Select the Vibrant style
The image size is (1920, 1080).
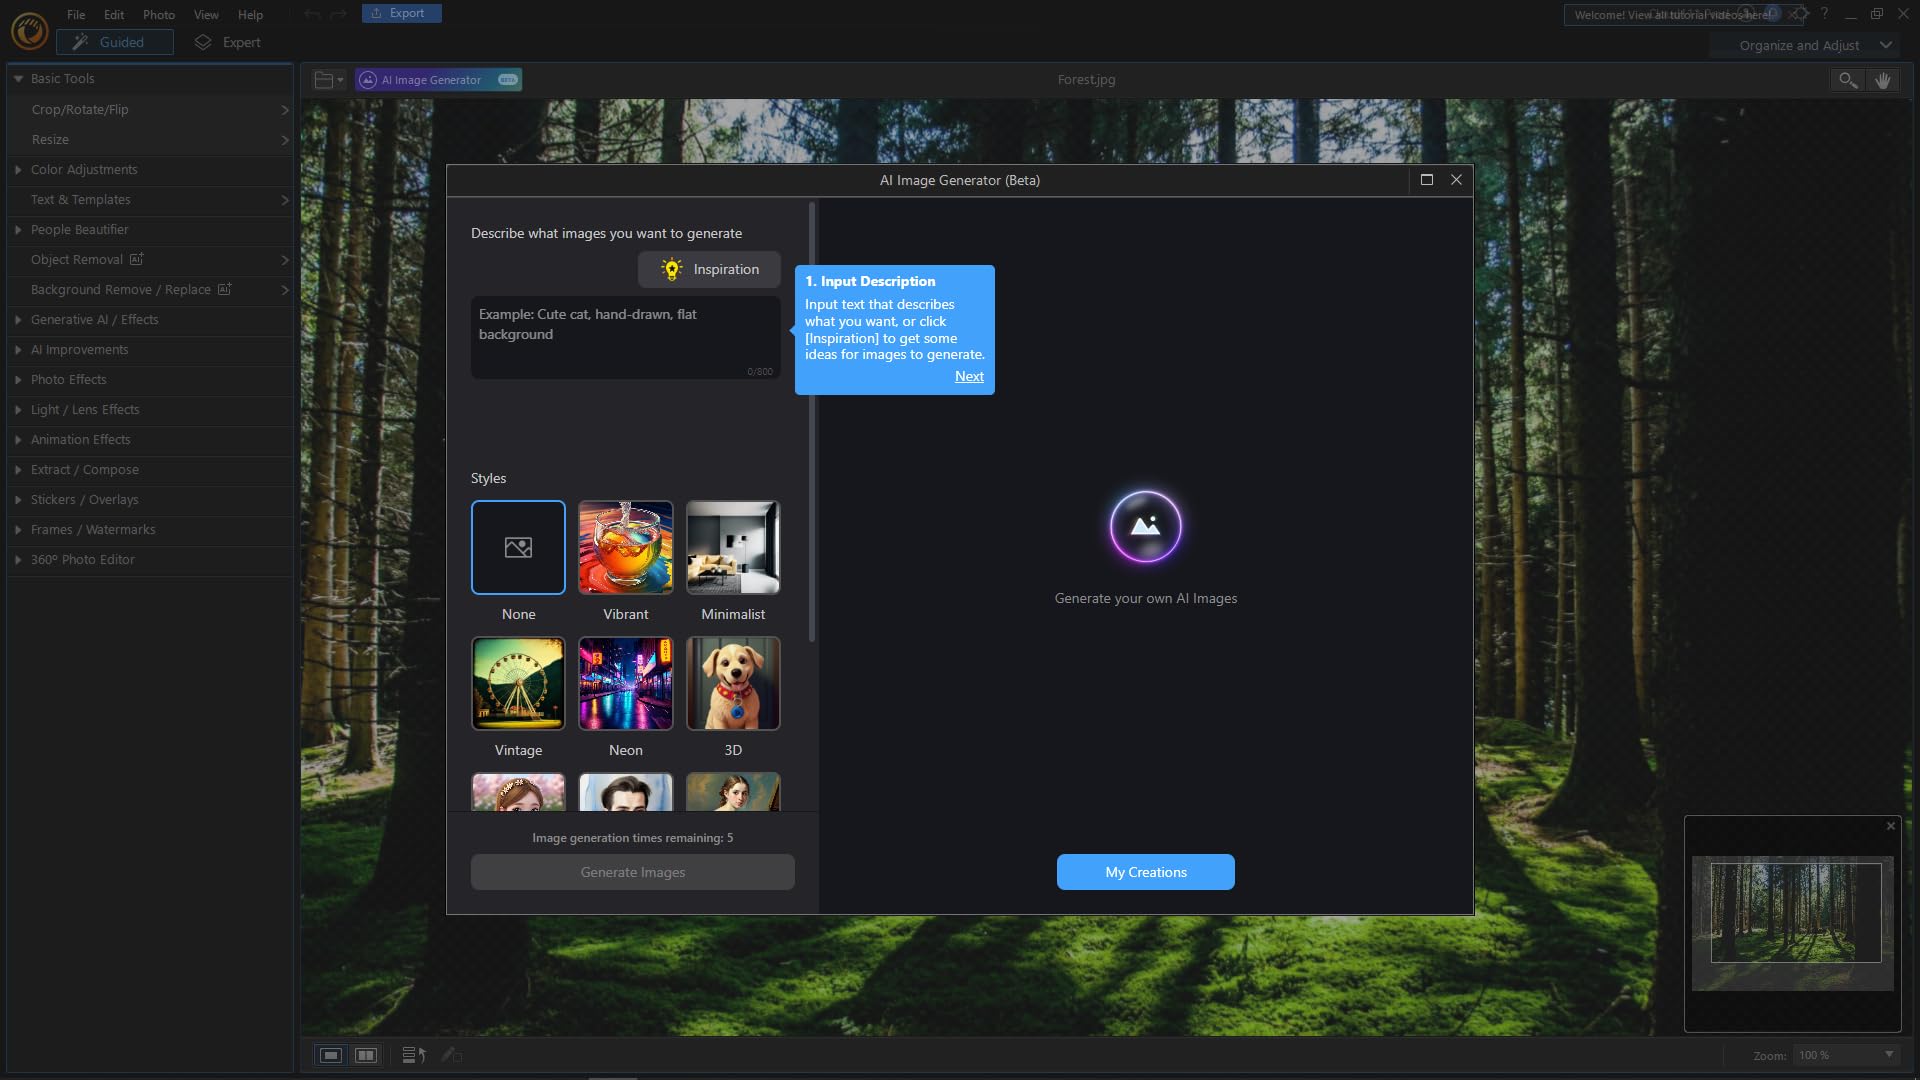(625, 547)
